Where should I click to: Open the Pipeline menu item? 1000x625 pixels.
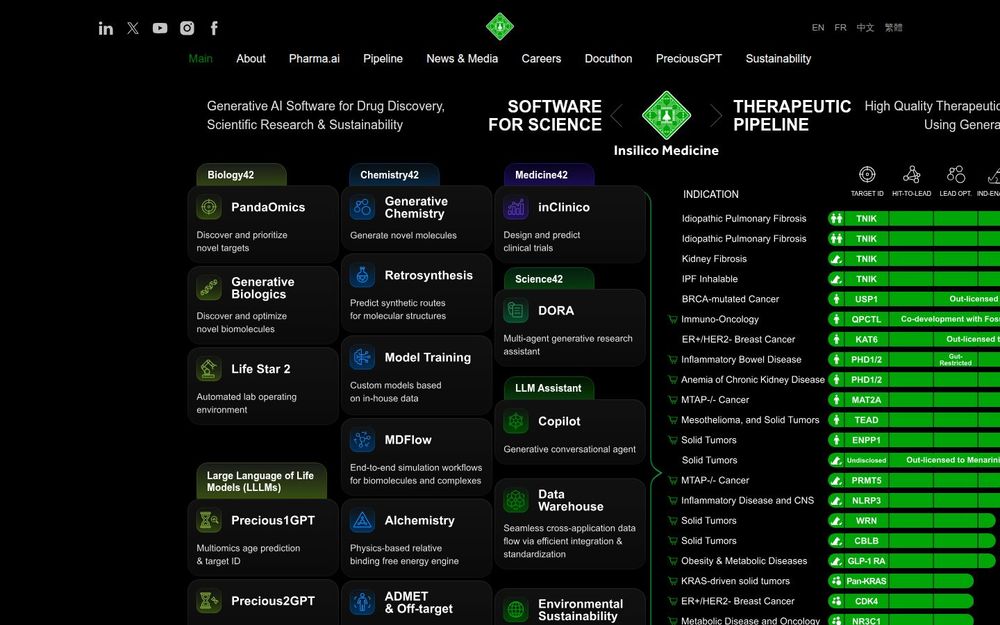(383, 58)
